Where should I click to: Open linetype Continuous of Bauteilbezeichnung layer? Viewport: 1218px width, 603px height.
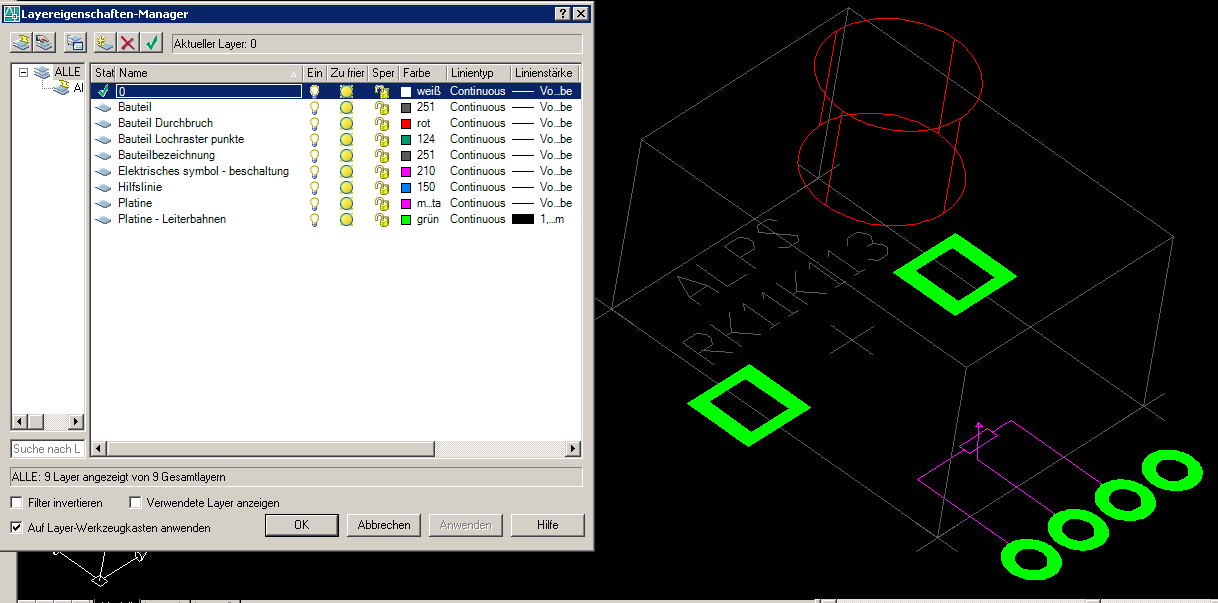point(477,155)
